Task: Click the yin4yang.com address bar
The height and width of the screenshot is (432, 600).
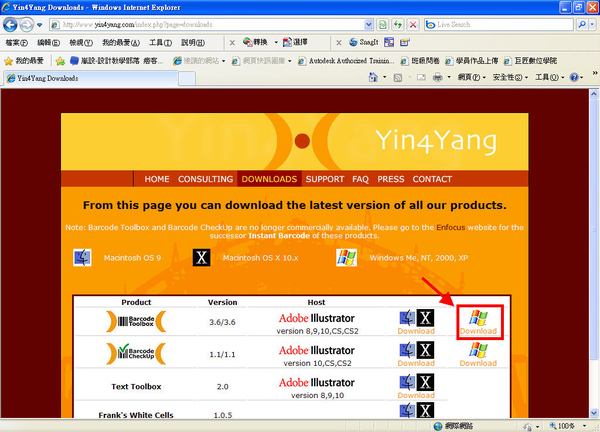Action: (207, 25)
